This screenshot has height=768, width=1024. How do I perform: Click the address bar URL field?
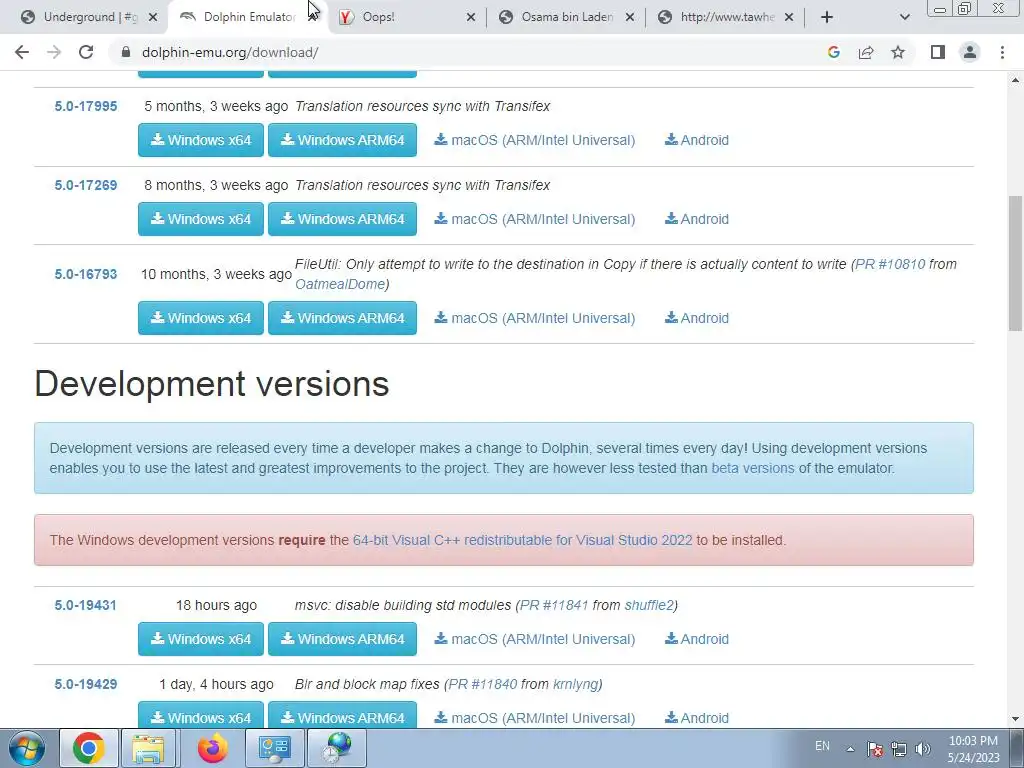pos(470,52)
